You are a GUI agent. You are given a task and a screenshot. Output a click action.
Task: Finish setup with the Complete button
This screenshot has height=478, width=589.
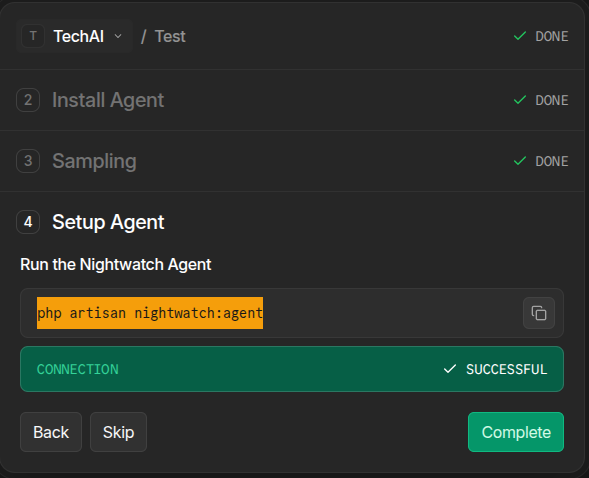pyautogui.click(x=516, y=432)
